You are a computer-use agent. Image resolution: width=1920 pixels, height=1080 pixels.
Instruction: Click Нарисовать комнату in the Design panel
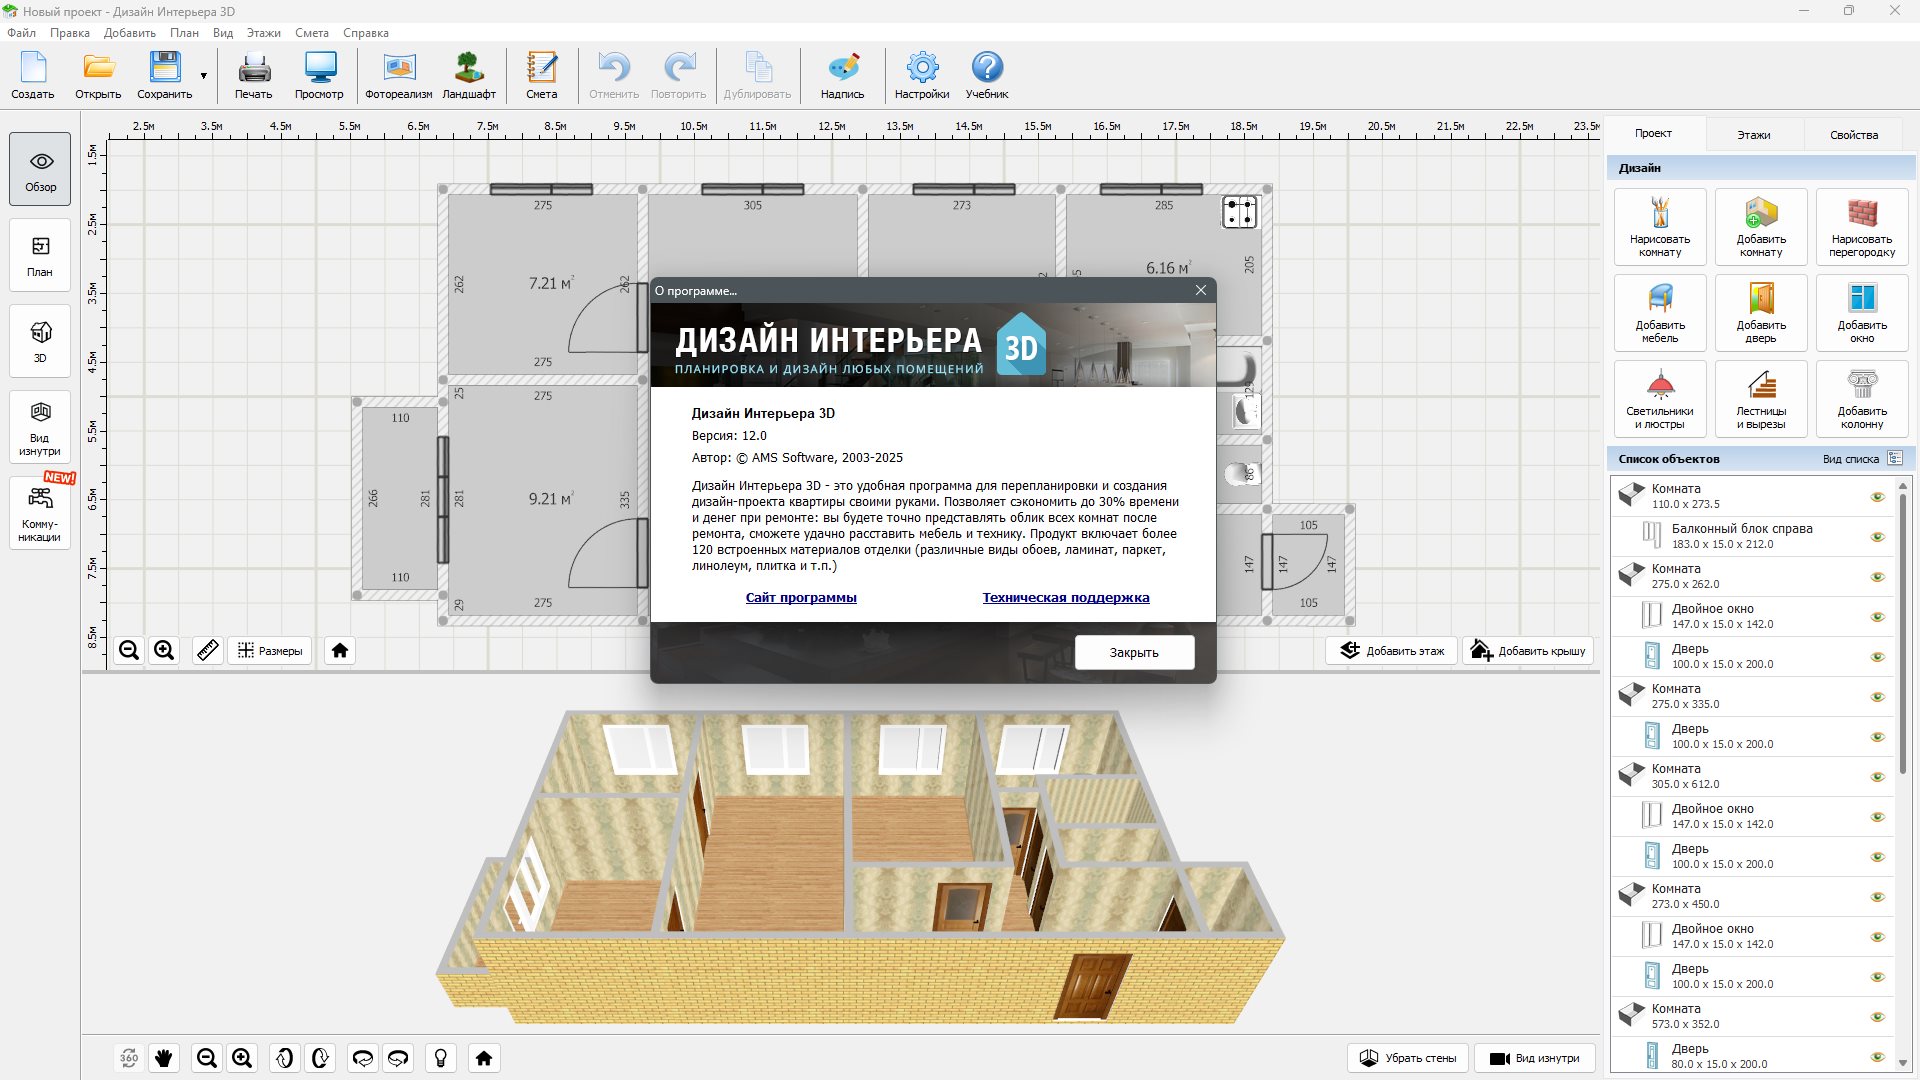[x=1659, y=226]
